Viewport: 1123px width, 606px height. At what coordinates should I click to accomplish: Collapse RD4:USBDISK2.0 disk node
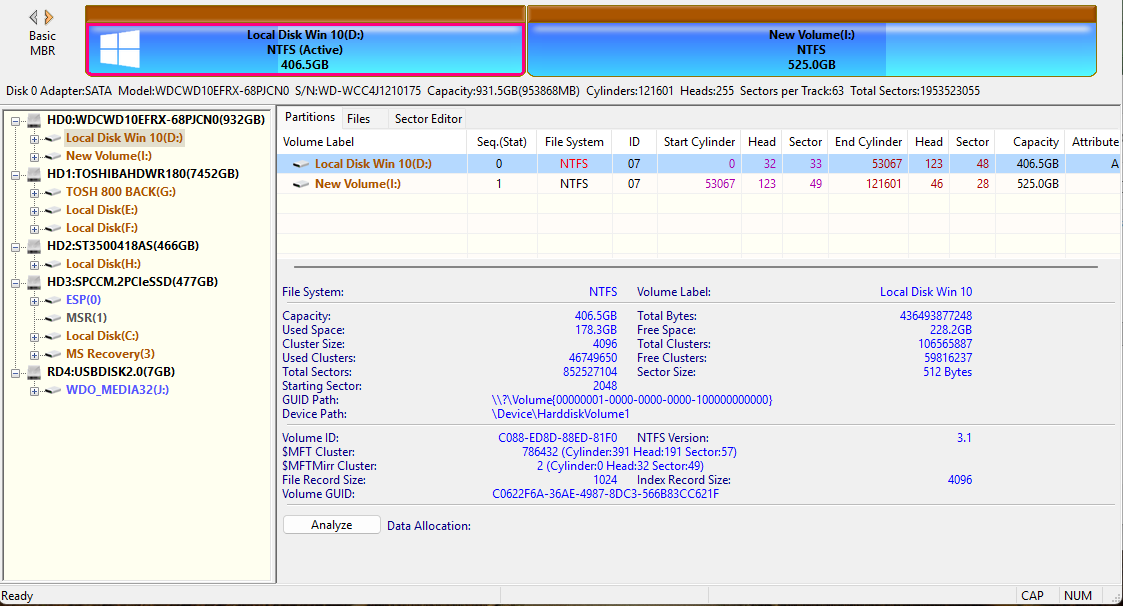coord(15,372)
